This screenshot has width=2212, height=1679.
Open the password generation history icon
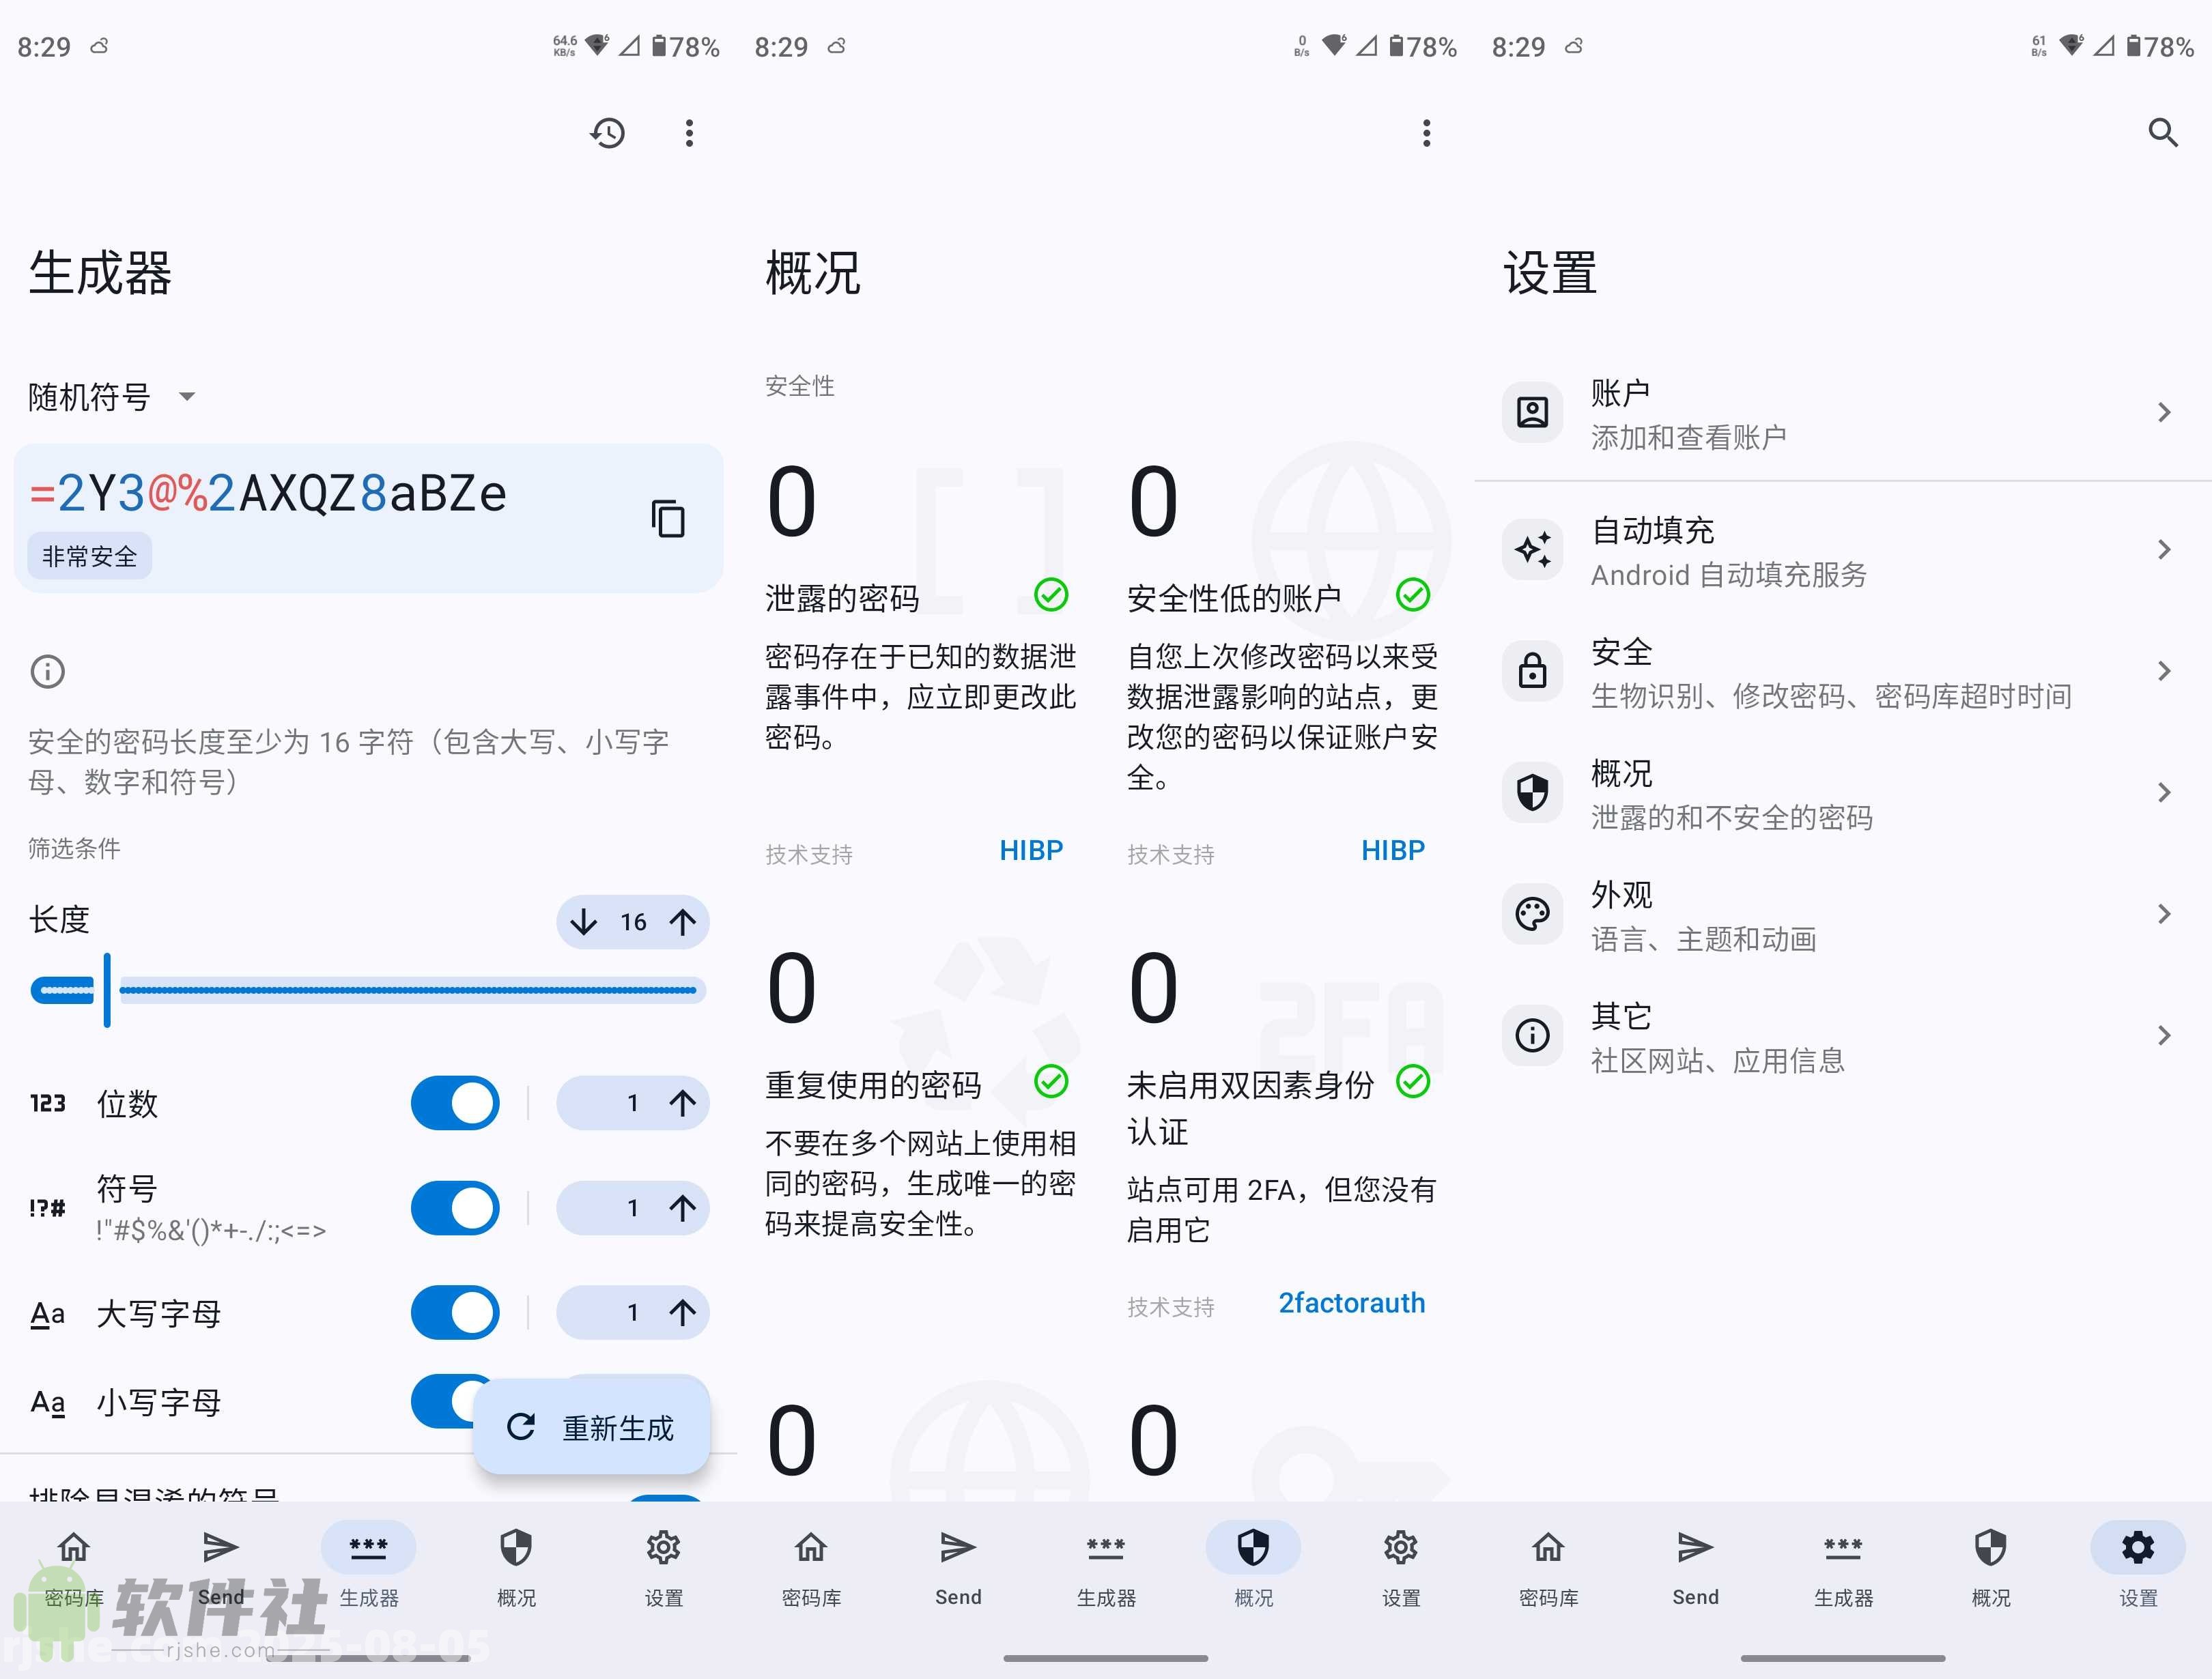click(607, 132)
